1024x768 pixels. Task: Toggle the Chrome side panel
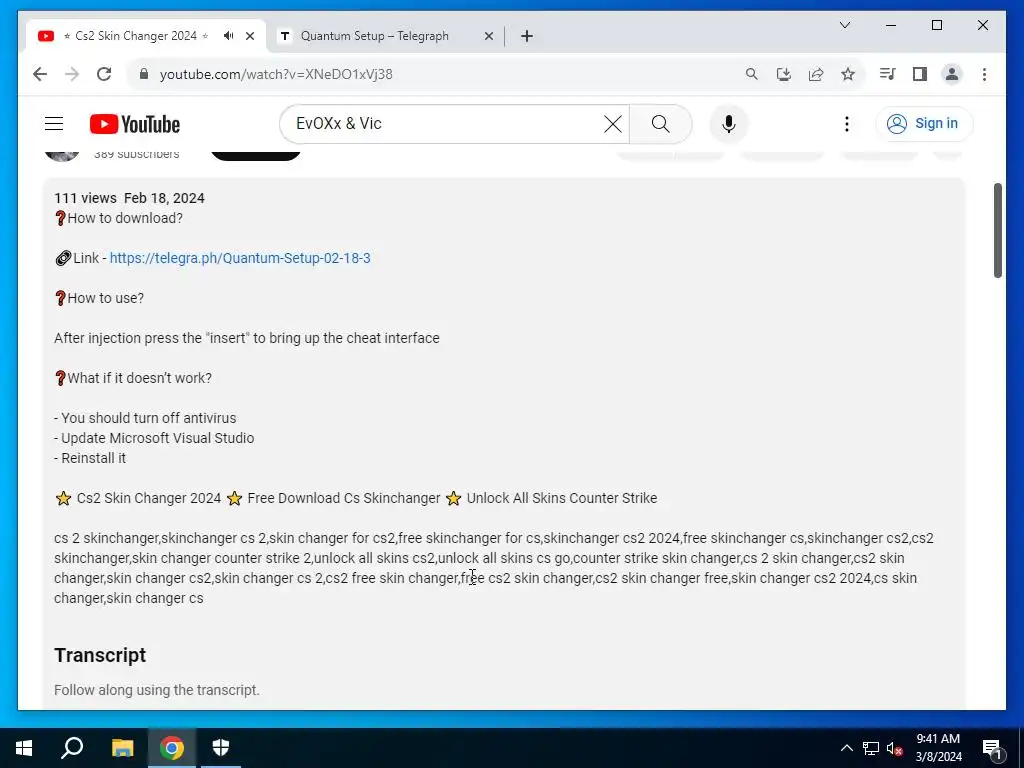(920, 74)
